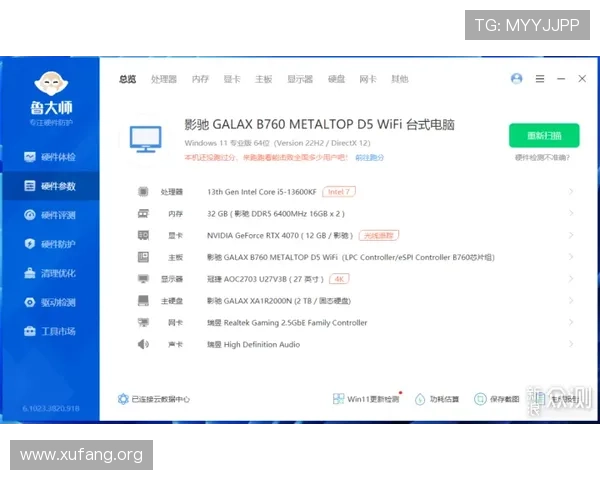The image size is (600, 480).
Task: Expand the 显示器 row chevron
Action: [571, 279]
